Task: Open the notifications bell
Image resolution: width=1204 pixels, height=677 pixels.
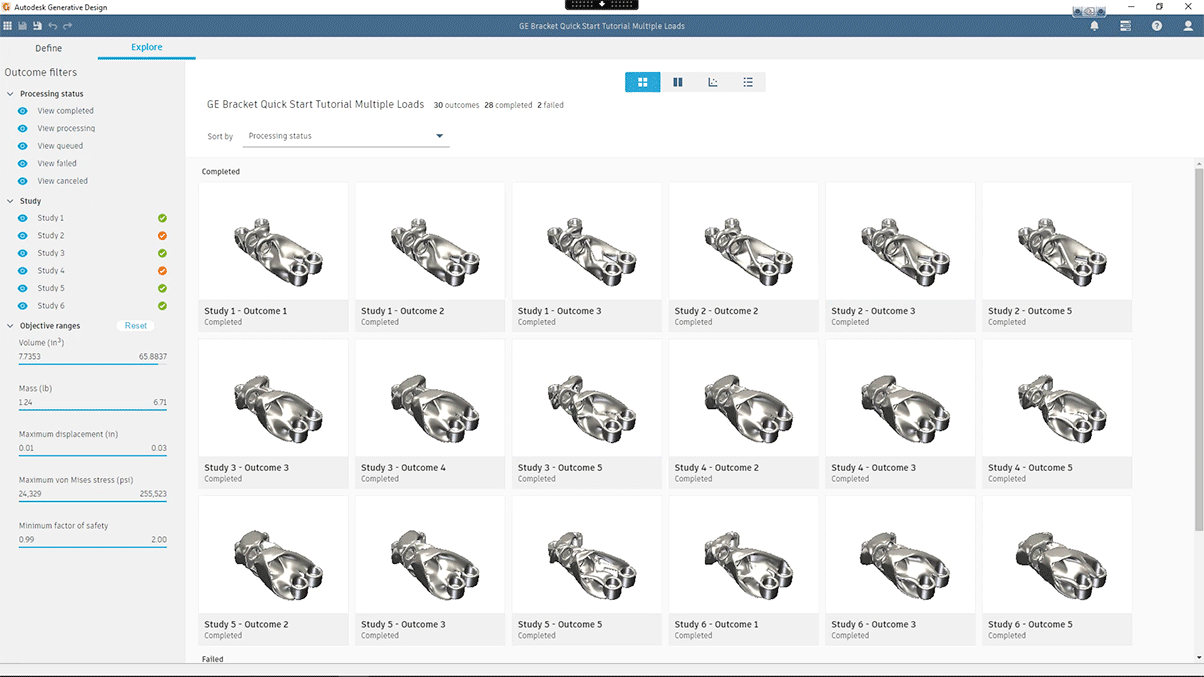Action: coord(1094,25)
